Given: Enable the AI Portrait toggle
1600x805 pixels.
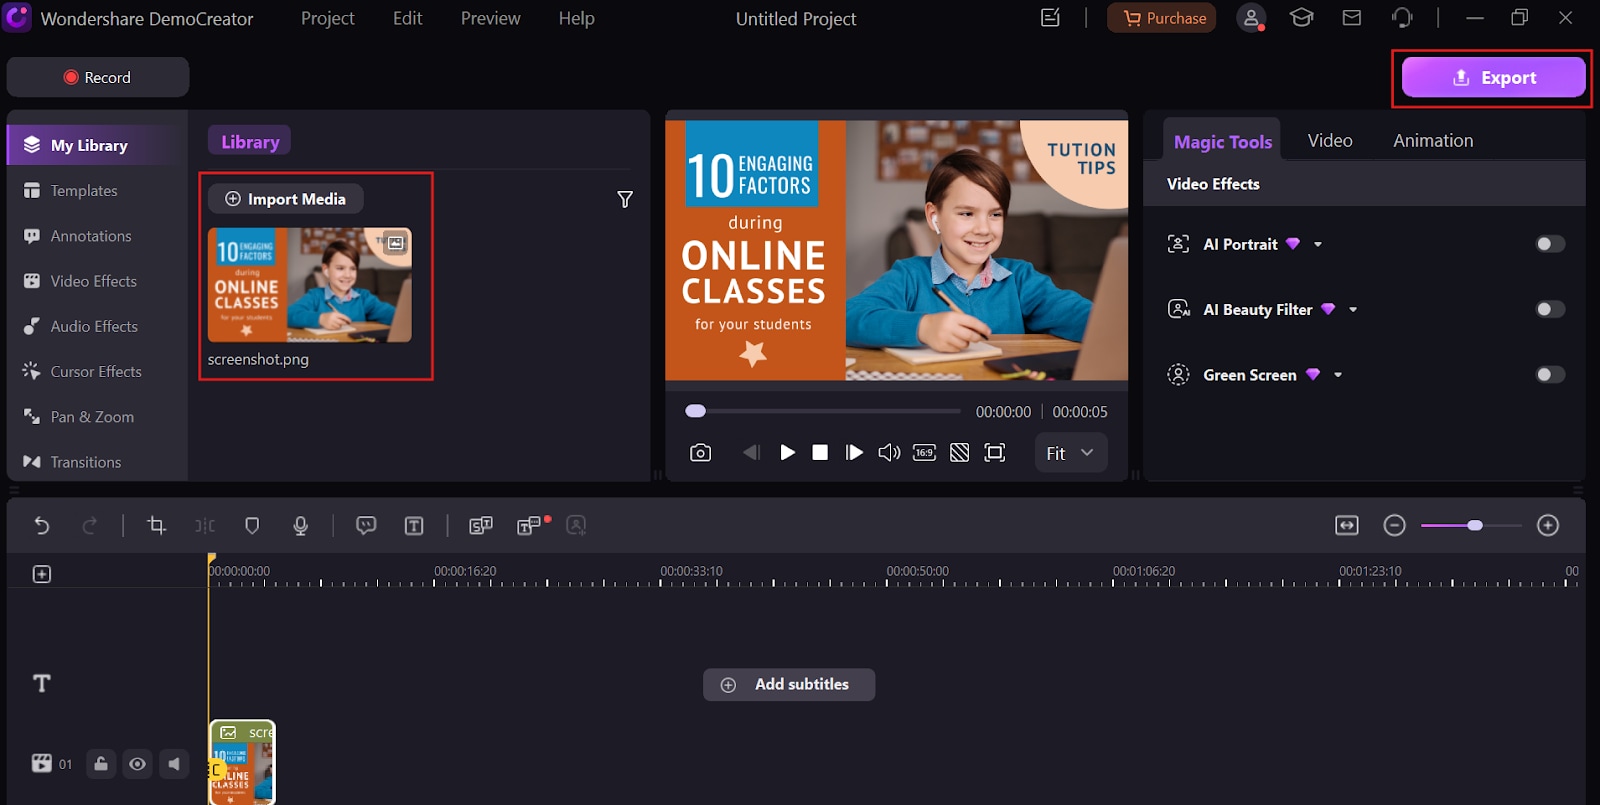Looking at the screenshot, I should click(1550, 244).
